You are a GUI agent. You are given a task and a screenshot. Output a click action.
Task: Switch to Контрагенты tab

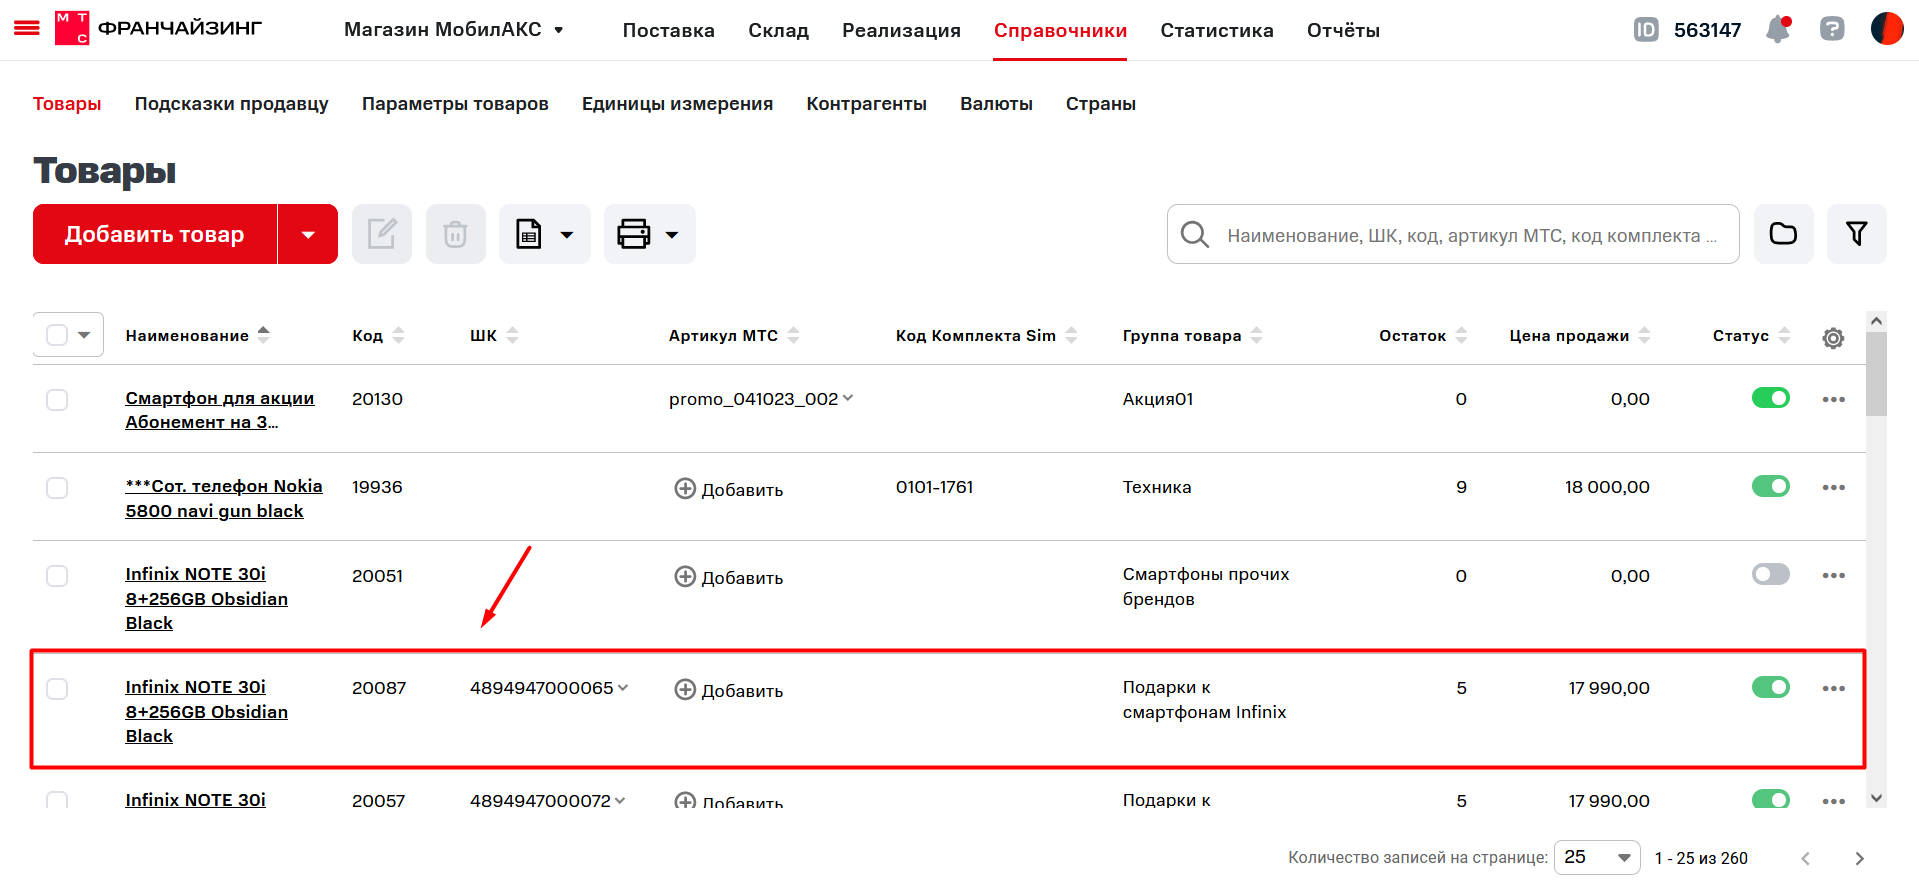866,104
